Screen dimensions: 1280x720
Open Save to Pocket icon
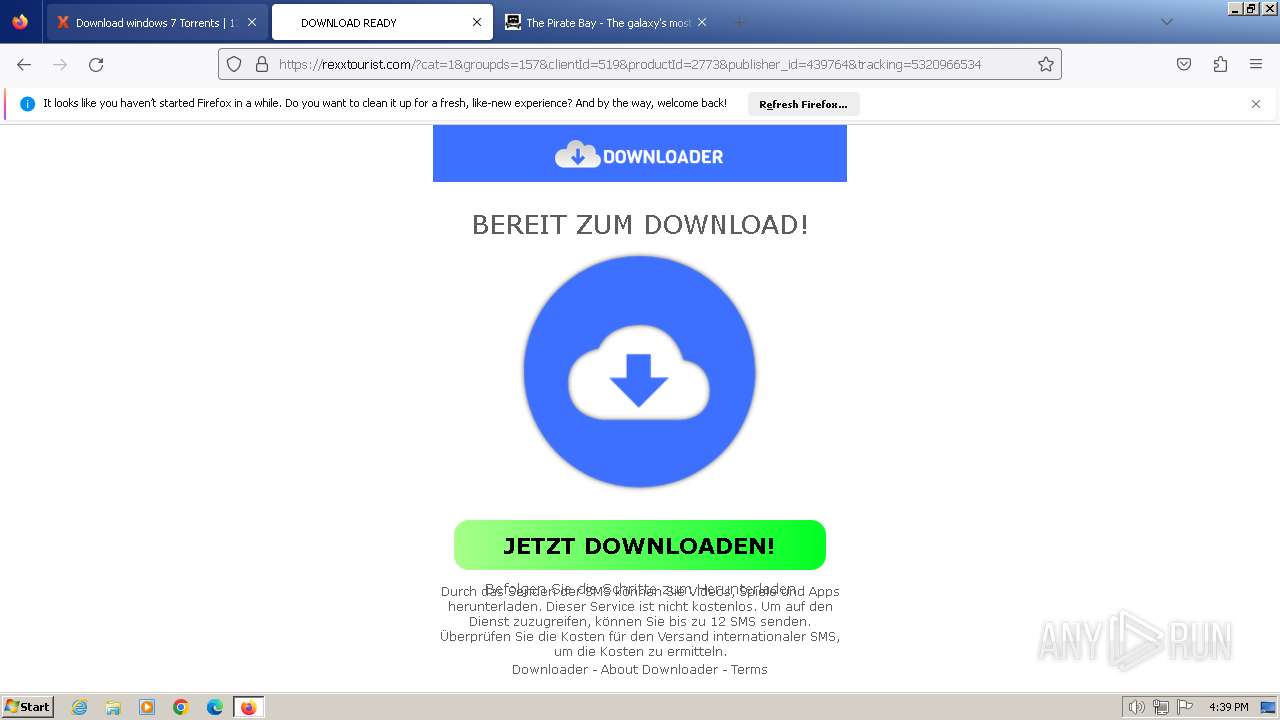click(1184, 64)
